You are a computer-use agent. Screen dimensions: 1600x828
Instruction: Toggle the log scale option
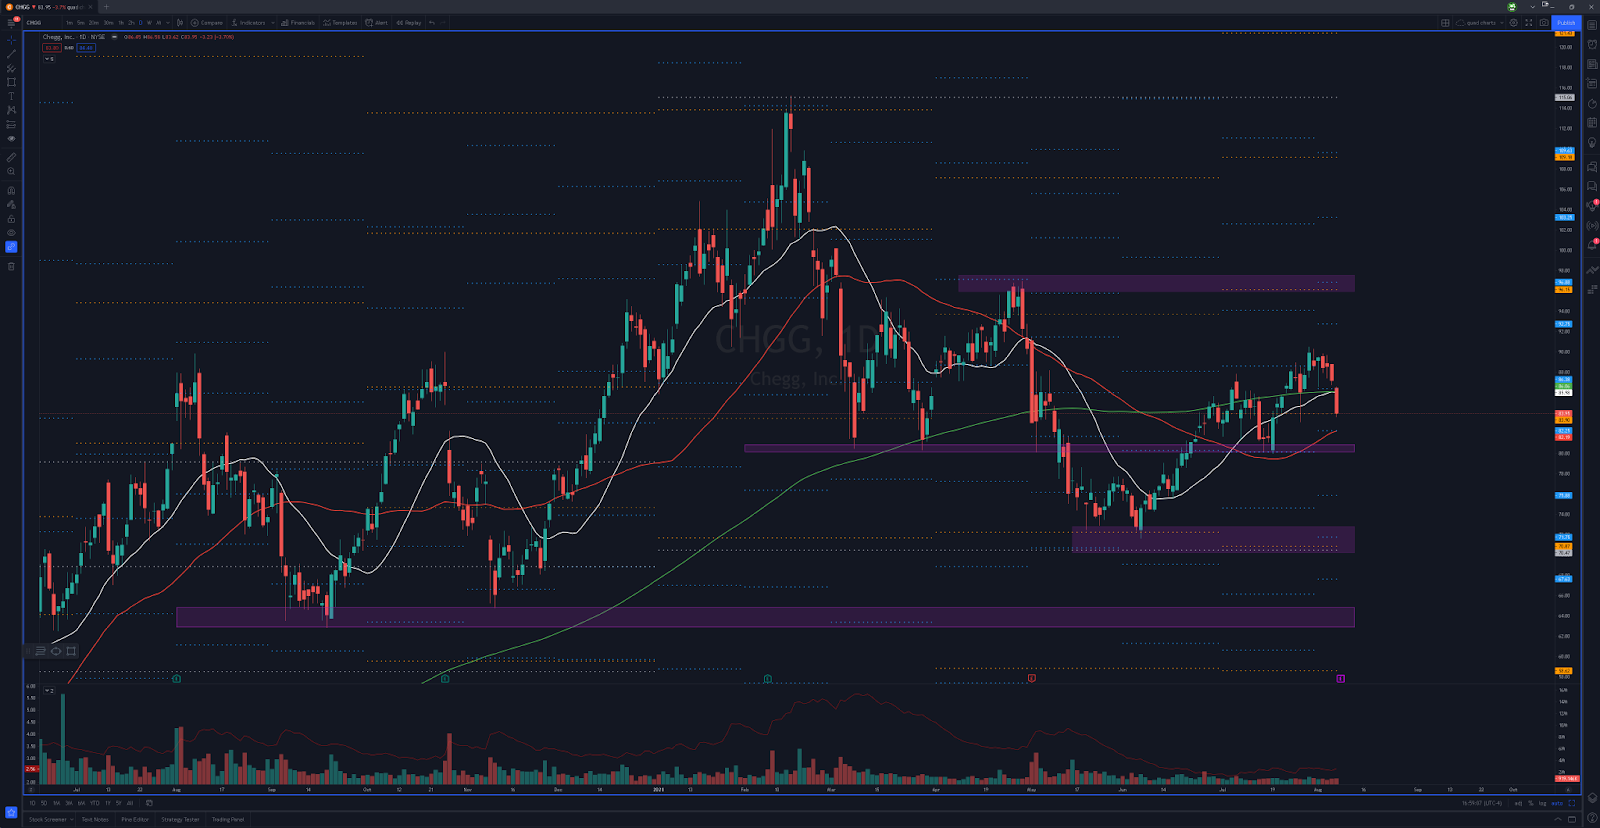pyautogui.click(x=1542, y=803)
